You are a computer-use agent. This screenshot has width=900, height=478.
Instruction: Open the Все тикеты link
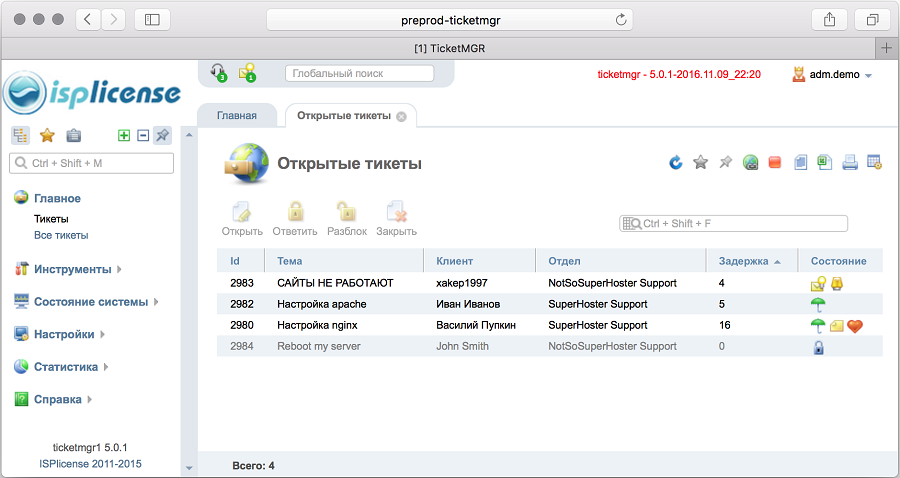pyautogui.click(x=61, y=235)
